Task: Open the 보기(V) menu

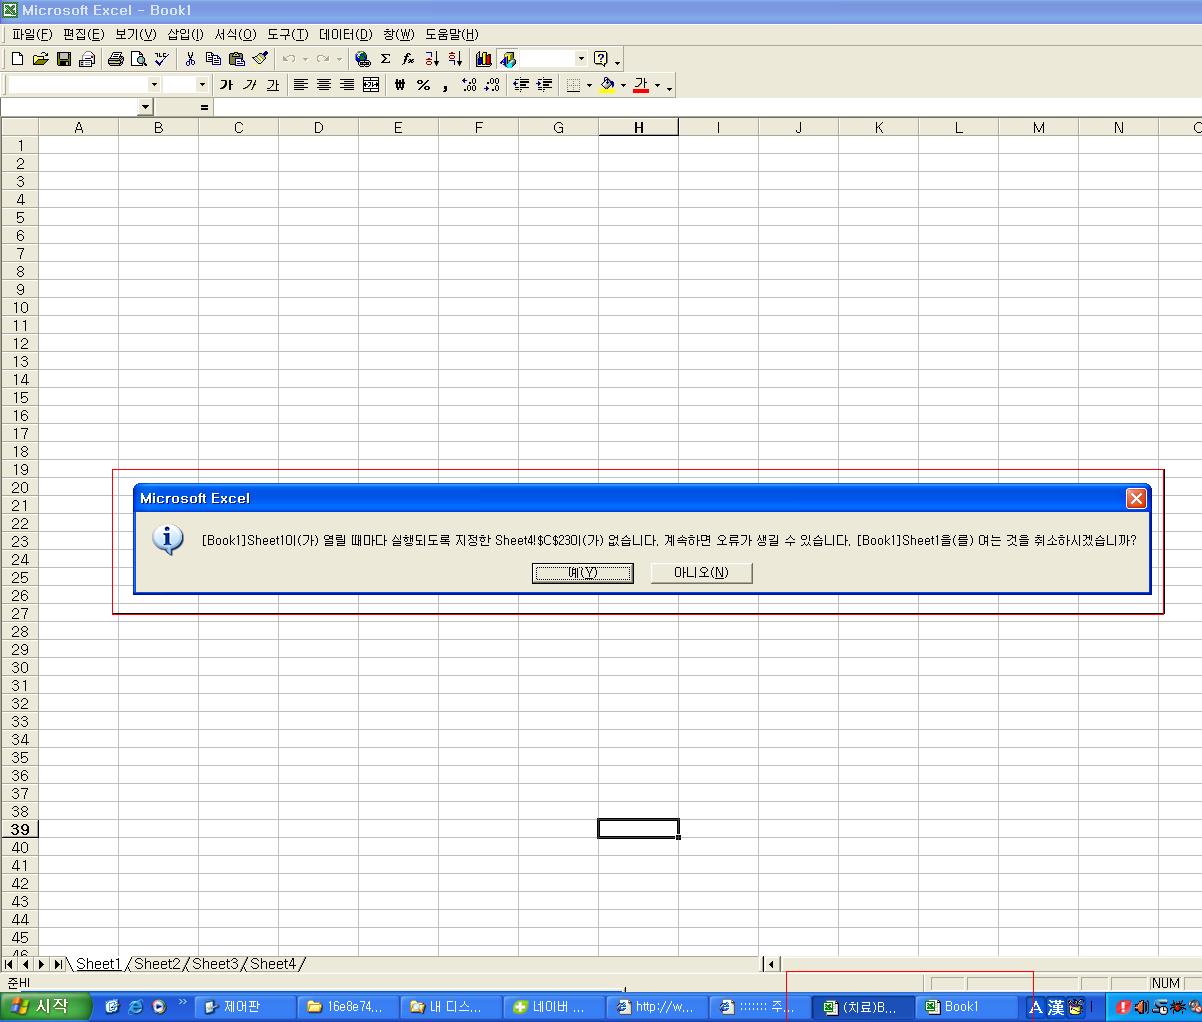Action: tap(135, 34)
